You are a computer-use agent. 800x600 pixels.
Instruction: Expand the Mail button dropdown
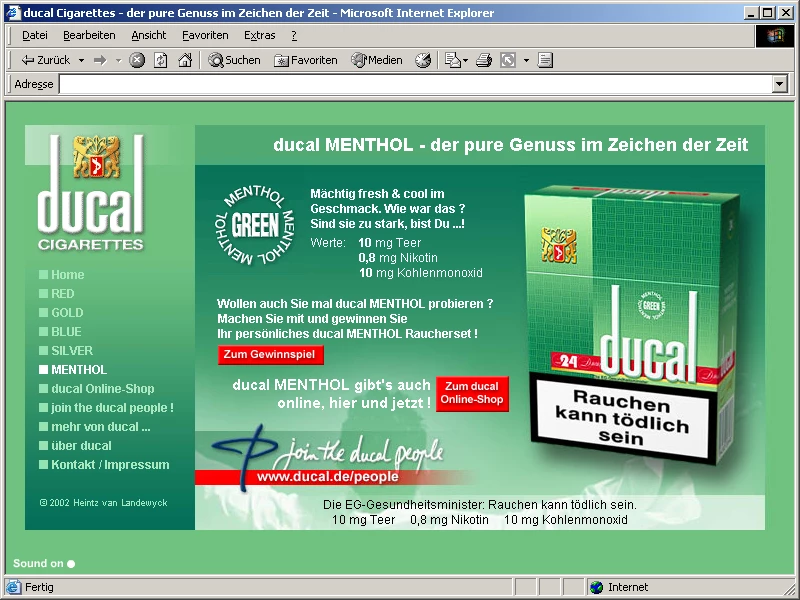(464, 60)
